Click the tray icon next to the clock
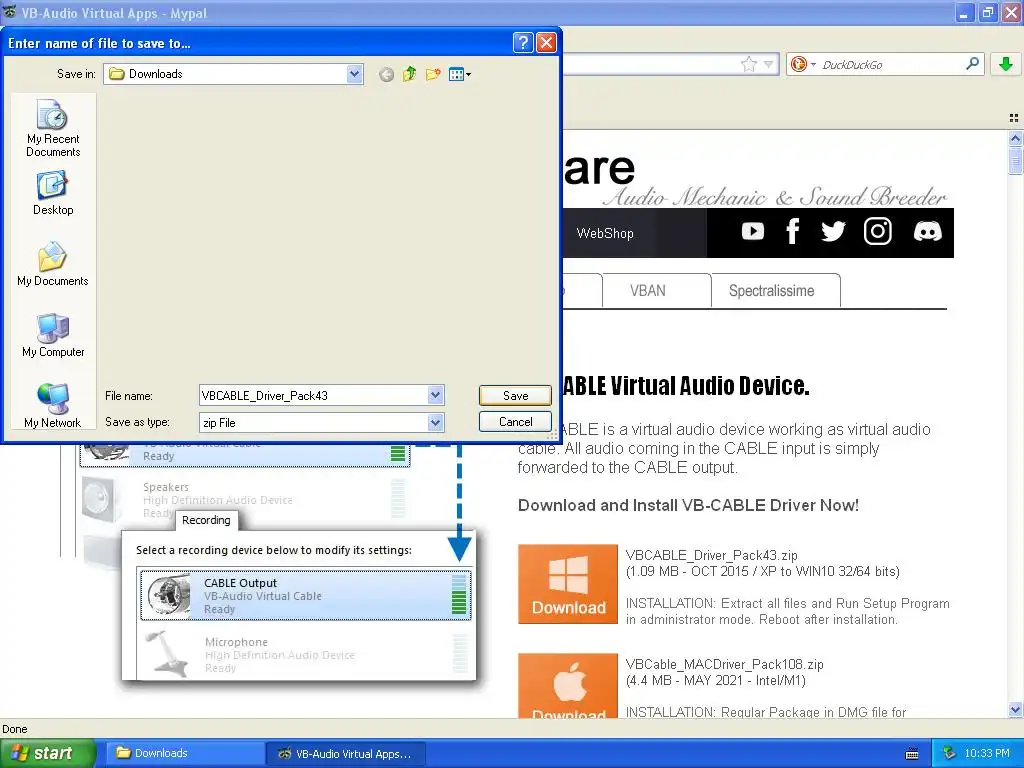 [x=950, y=753]
